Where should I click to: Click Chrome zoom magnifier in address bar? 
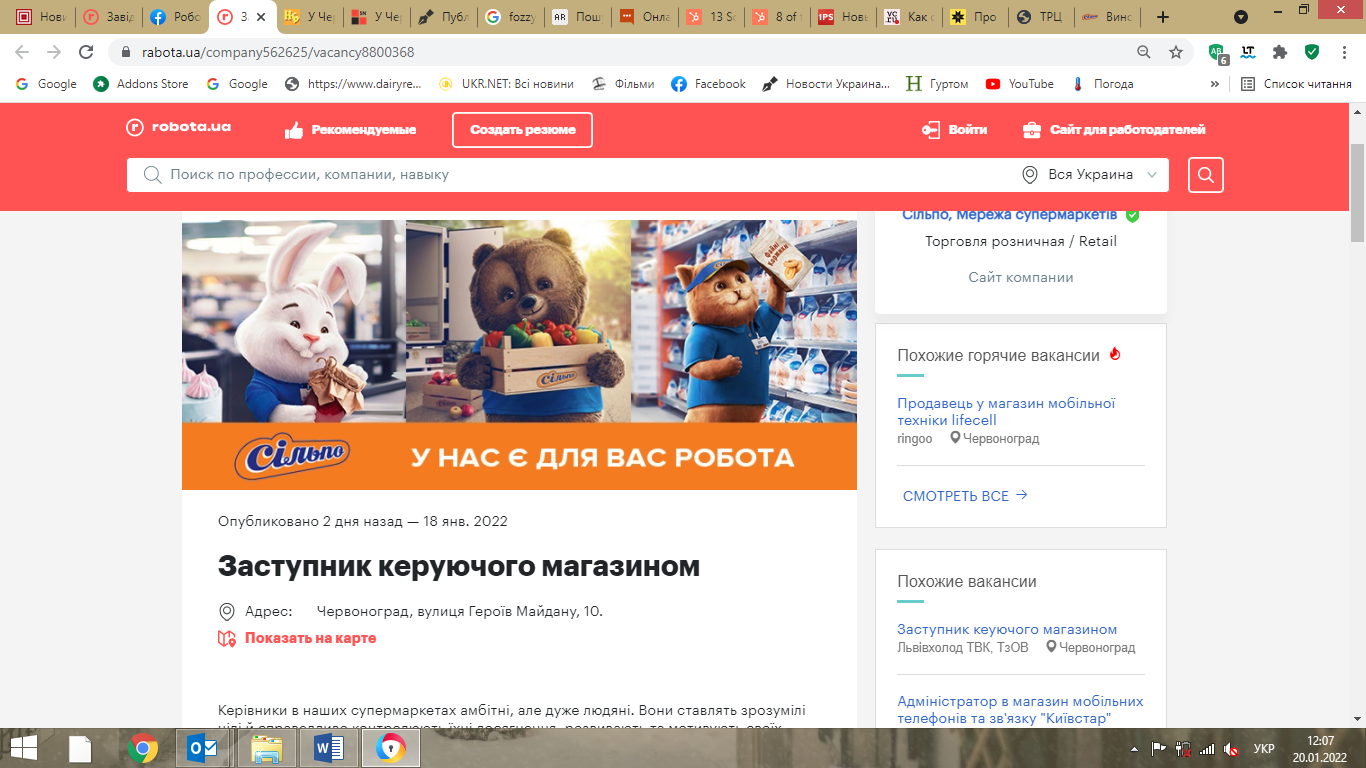1144,52
